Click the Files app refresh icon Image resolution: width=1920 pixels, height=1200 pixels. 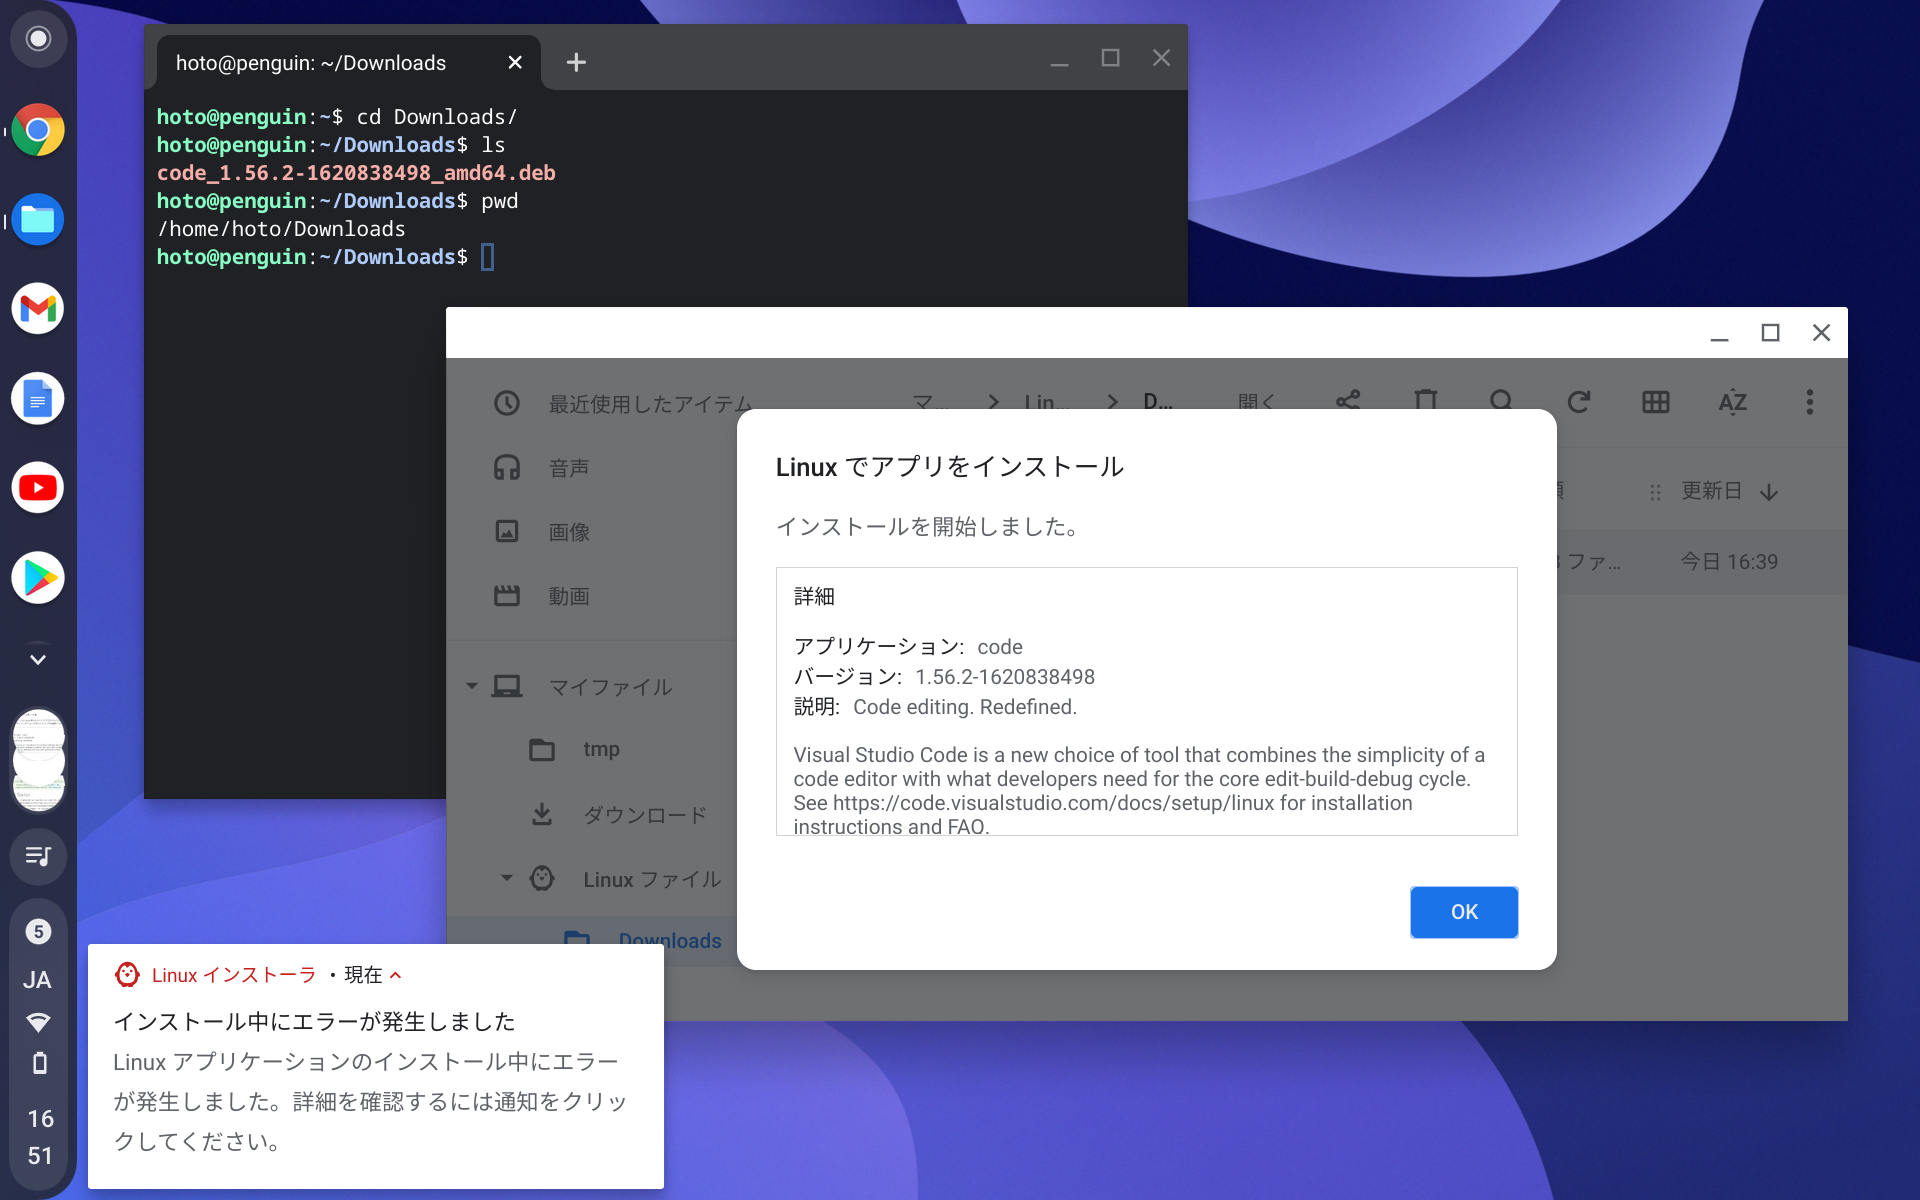click(1578, 402)
